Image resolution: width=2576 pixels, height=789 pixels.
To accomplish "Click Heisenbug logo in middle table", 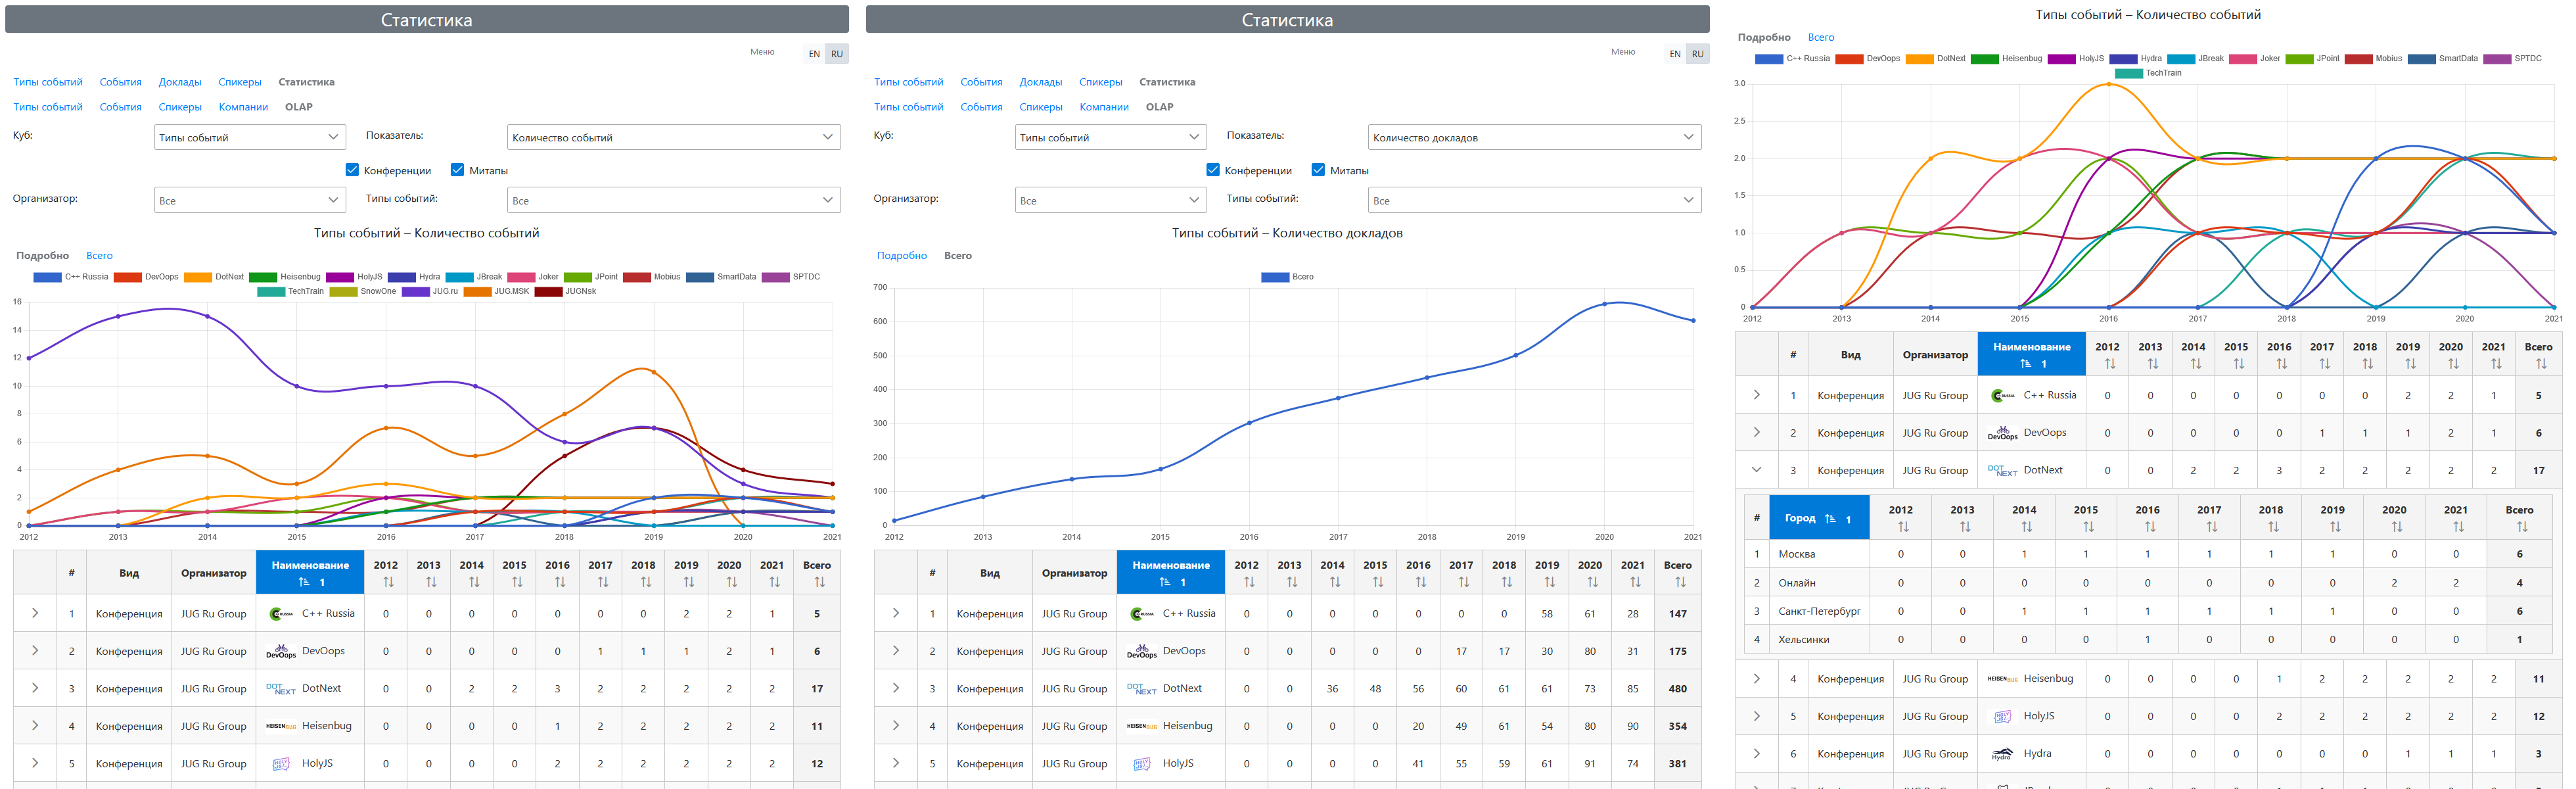I will click(x=1142, y=726).
